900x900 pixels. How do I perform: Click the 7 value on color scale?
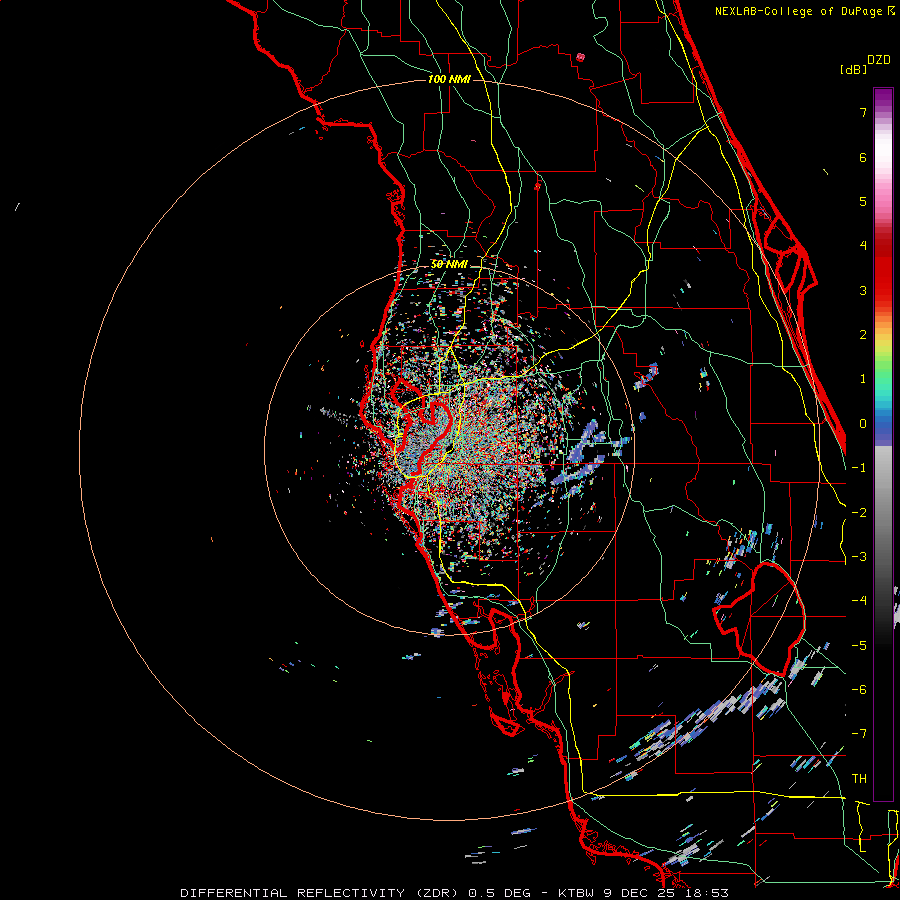863,112
